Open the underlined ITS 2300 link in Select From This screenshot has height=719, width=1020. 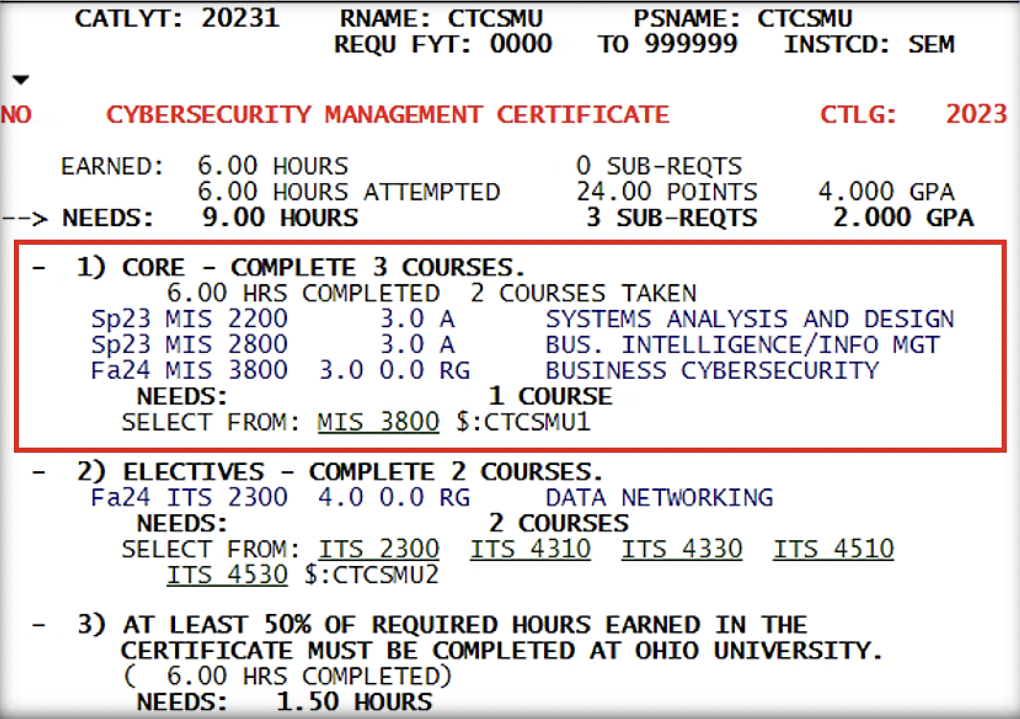(x=379, y=549)
